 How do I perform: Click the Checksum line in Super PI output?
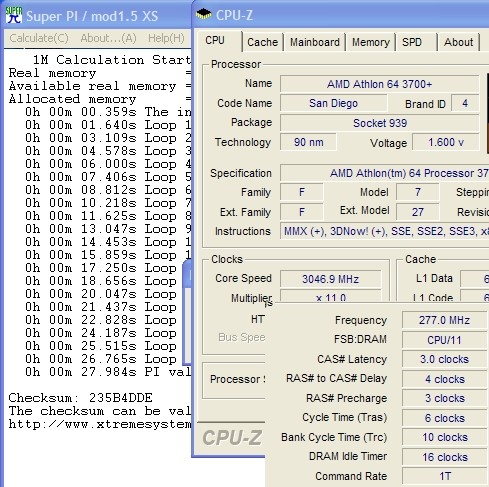81,398
